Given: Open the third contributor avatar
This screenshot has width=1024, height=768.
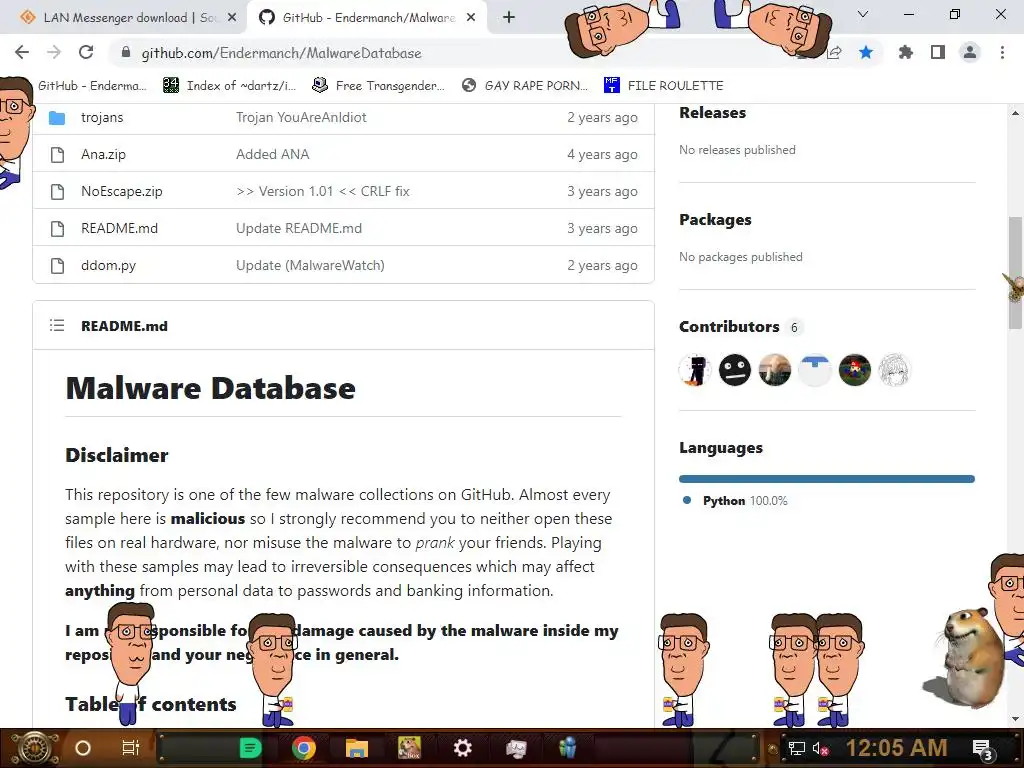Looking at the screenshot, I should click(x=775, y=370).
